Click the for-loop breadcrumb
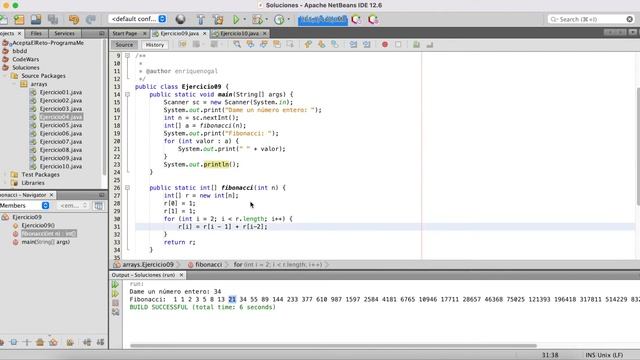Screen dimensions: 640x360 coord(278,264)
